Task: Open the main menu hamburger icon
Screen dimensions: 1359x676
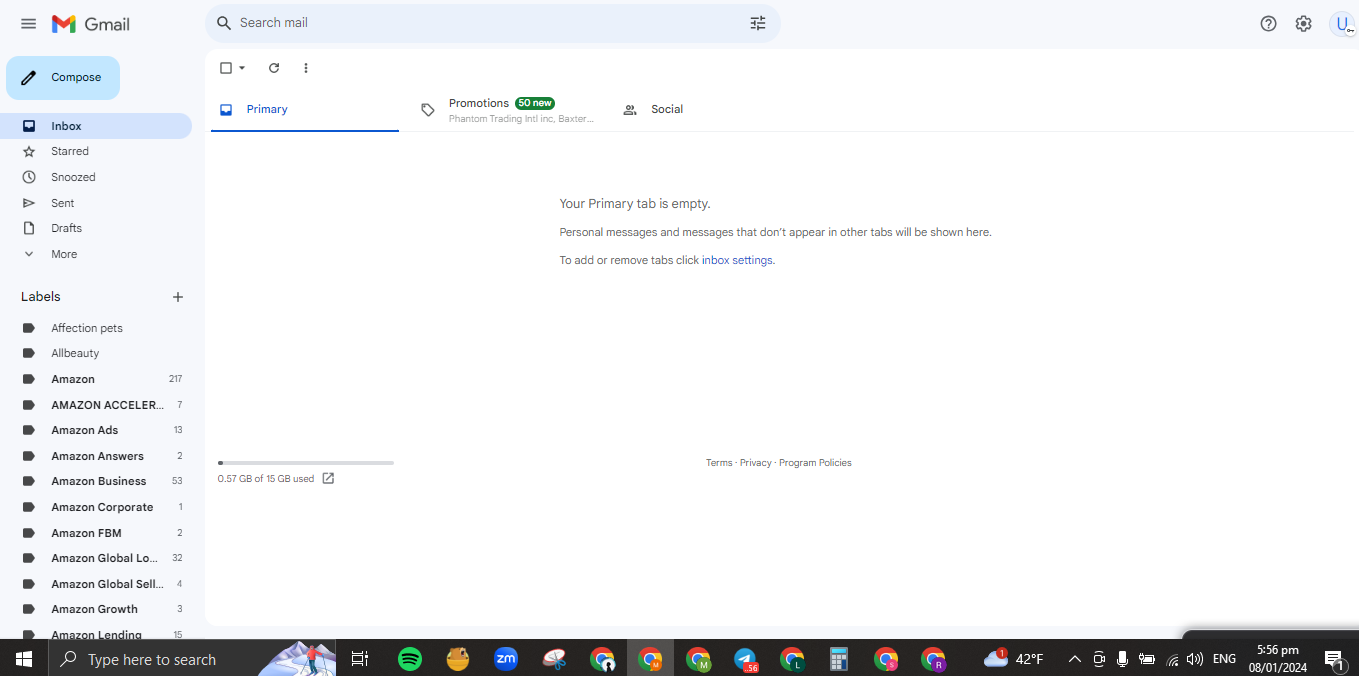Action: point(28,24)
